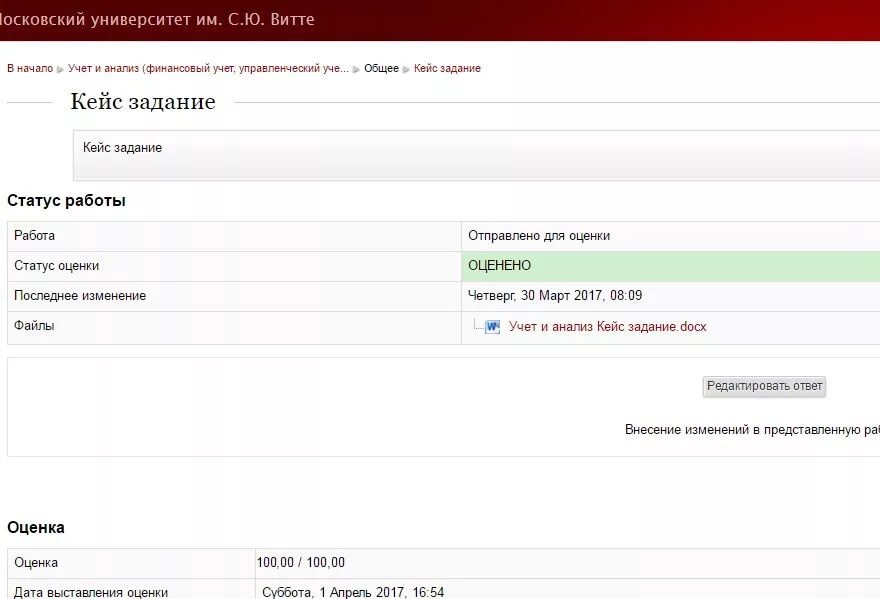Image resolution: width=880 pixels, height=599 pixels.
Task: Click the date 'Четверг, 30 Март 2017, 08:09'
Action: point(555,296)
